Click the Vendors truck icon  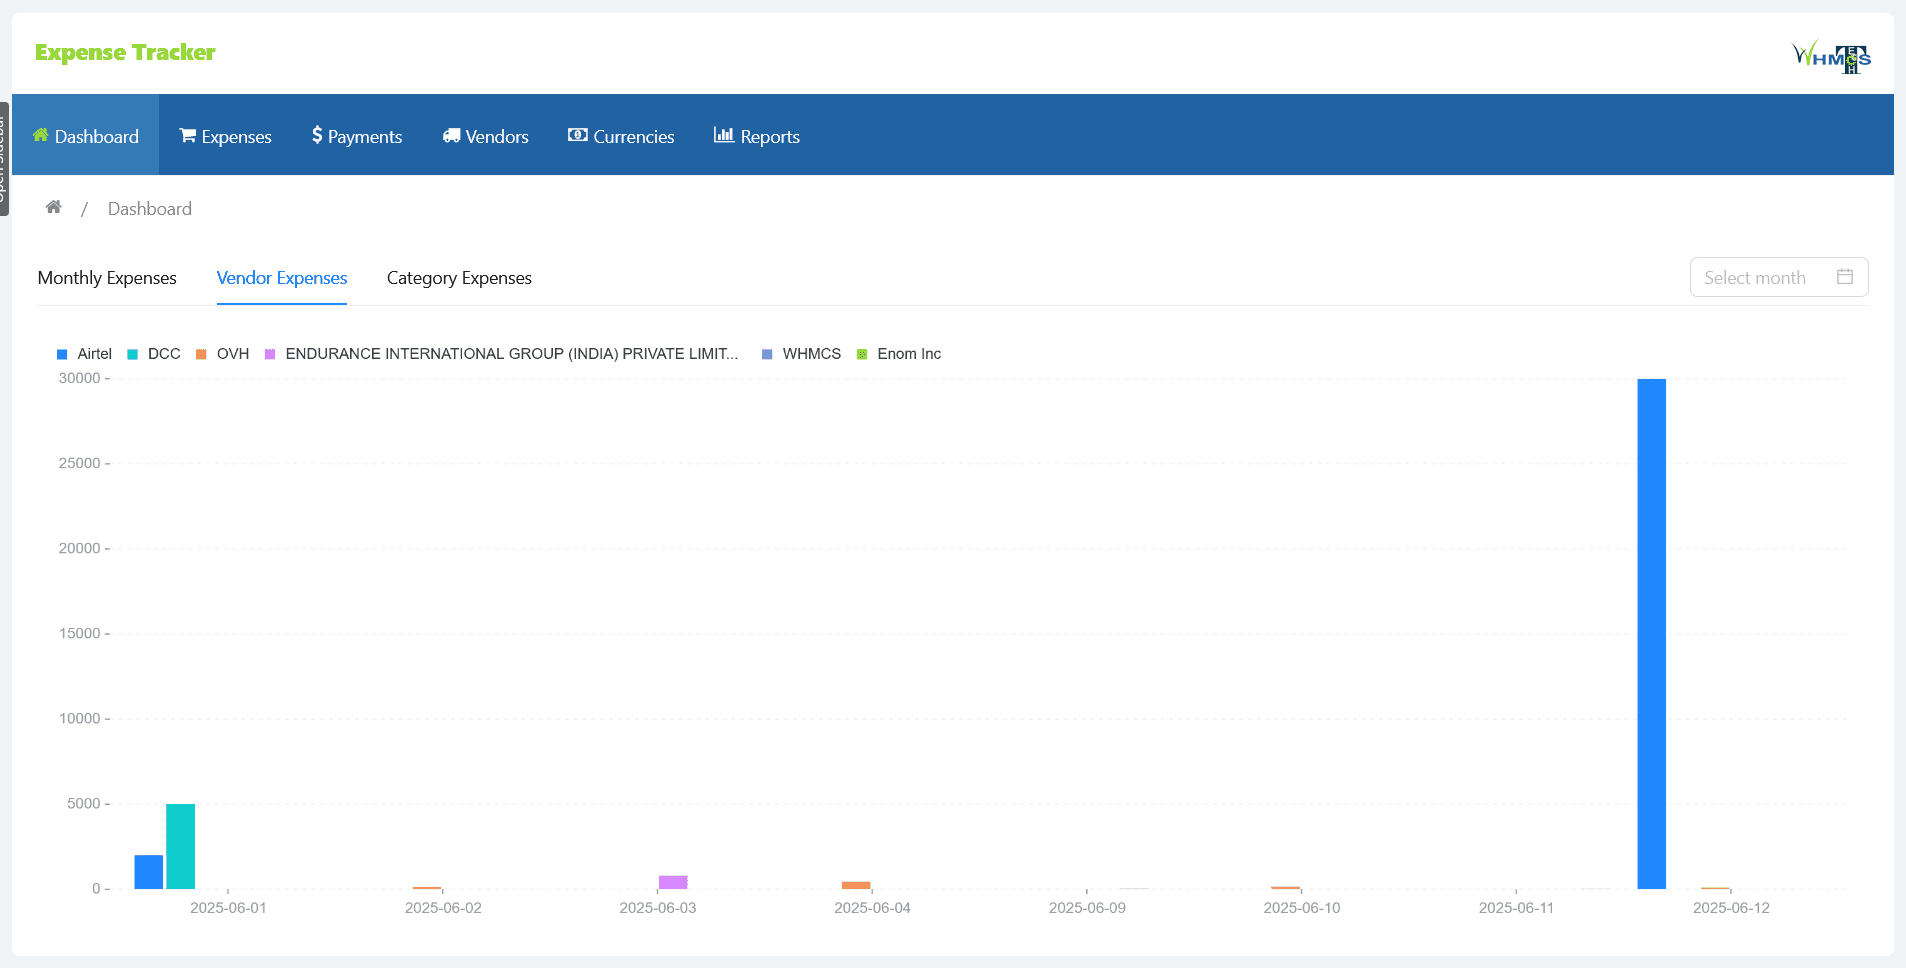point(451,135)
